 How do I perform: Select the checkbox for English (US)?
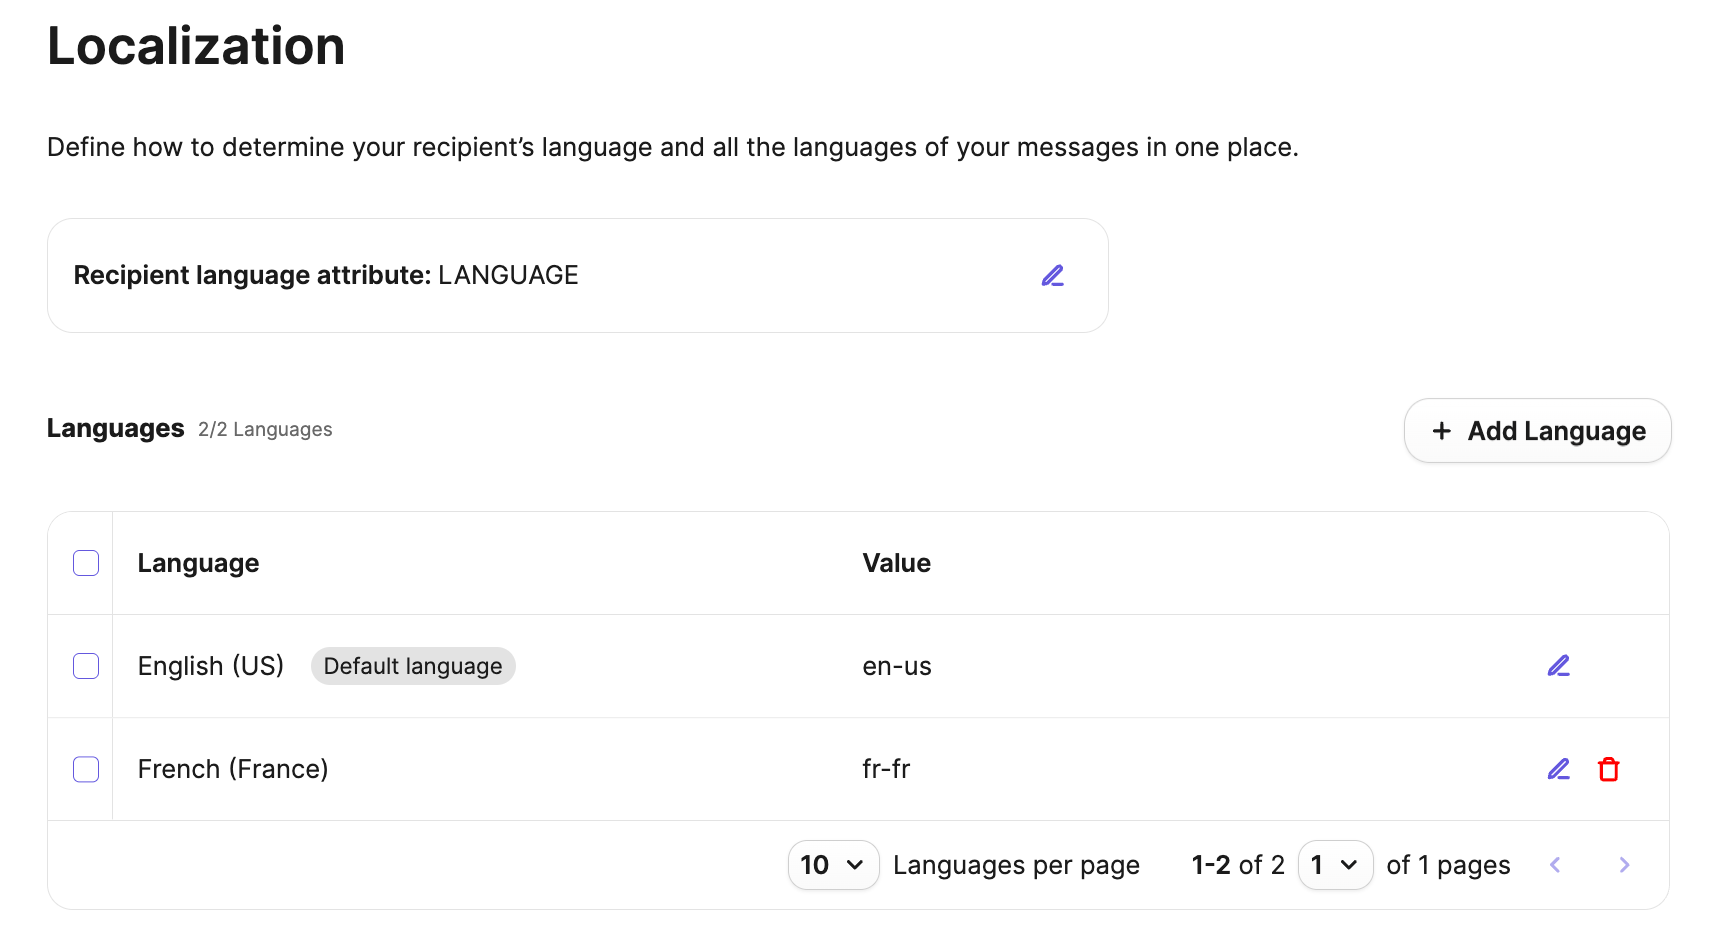tap(86, 665)
